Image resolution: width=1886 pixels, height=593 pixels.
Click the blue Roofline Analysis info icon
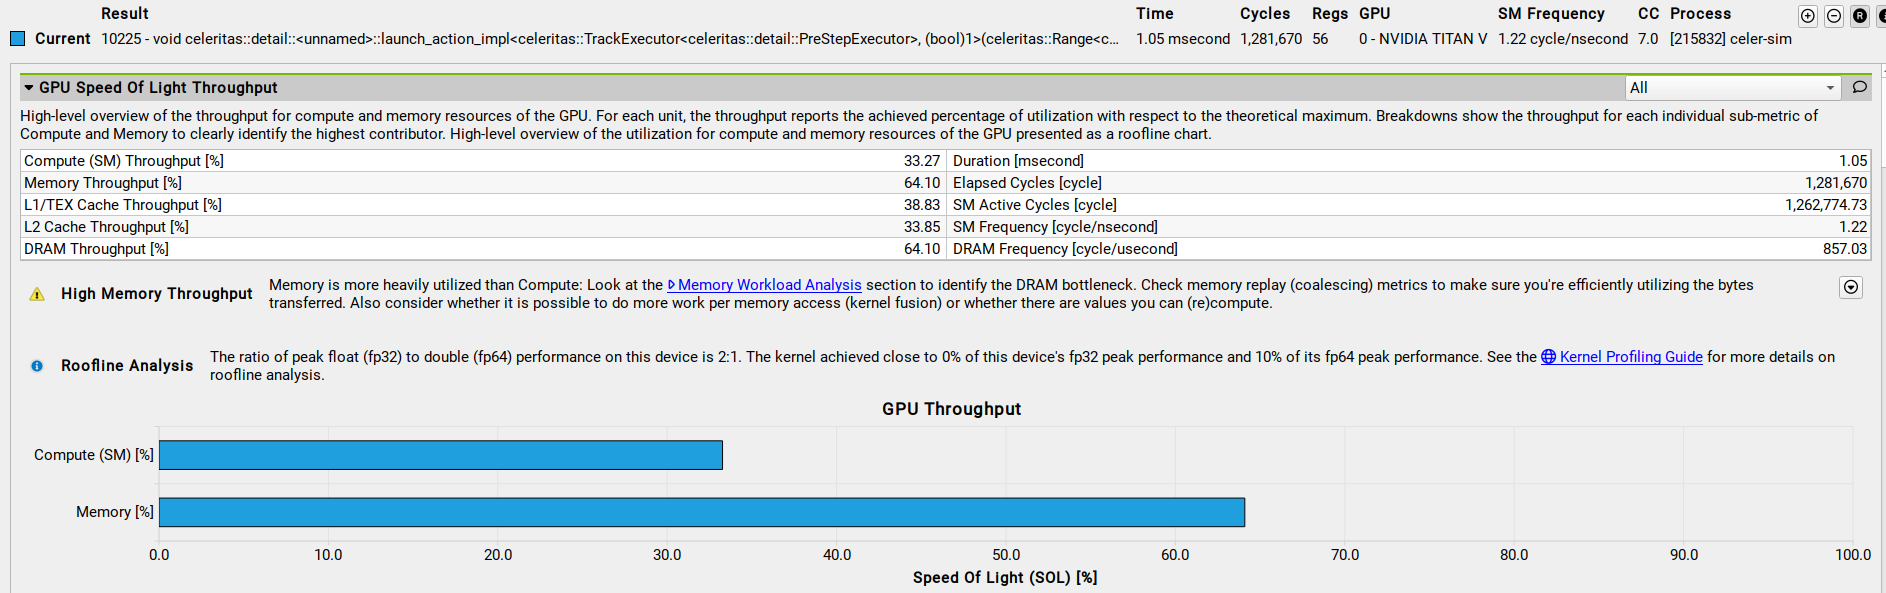coord(37,366)
